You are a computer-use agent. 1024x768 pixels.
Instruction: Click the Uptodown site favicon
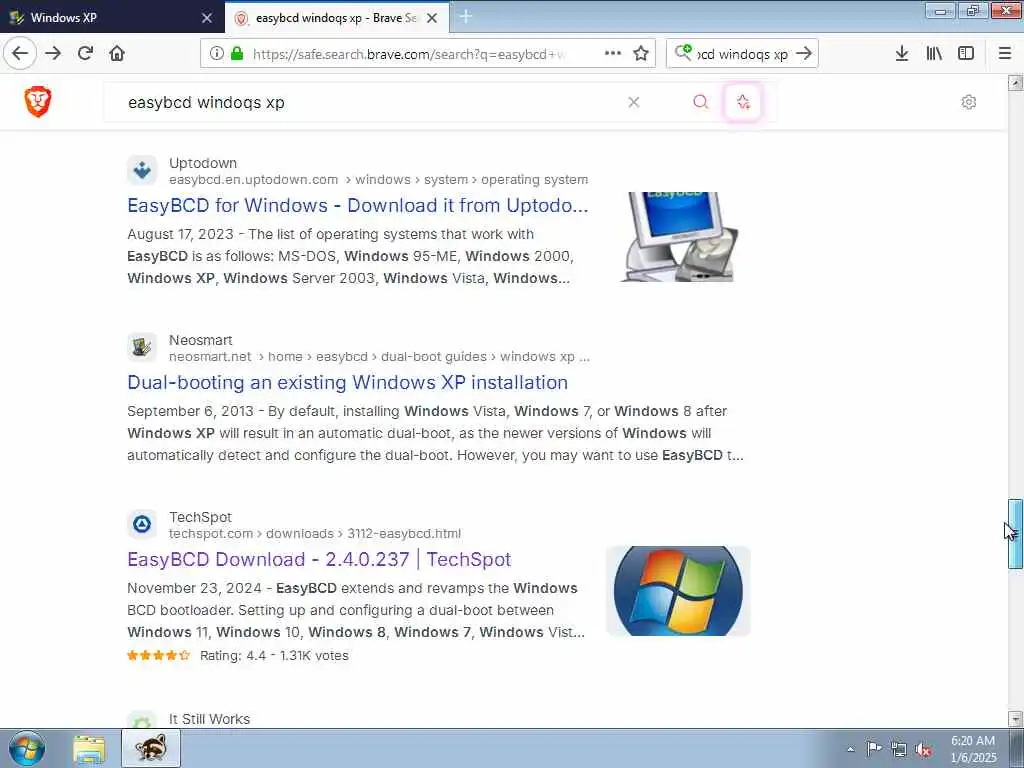tap(142, 171)
